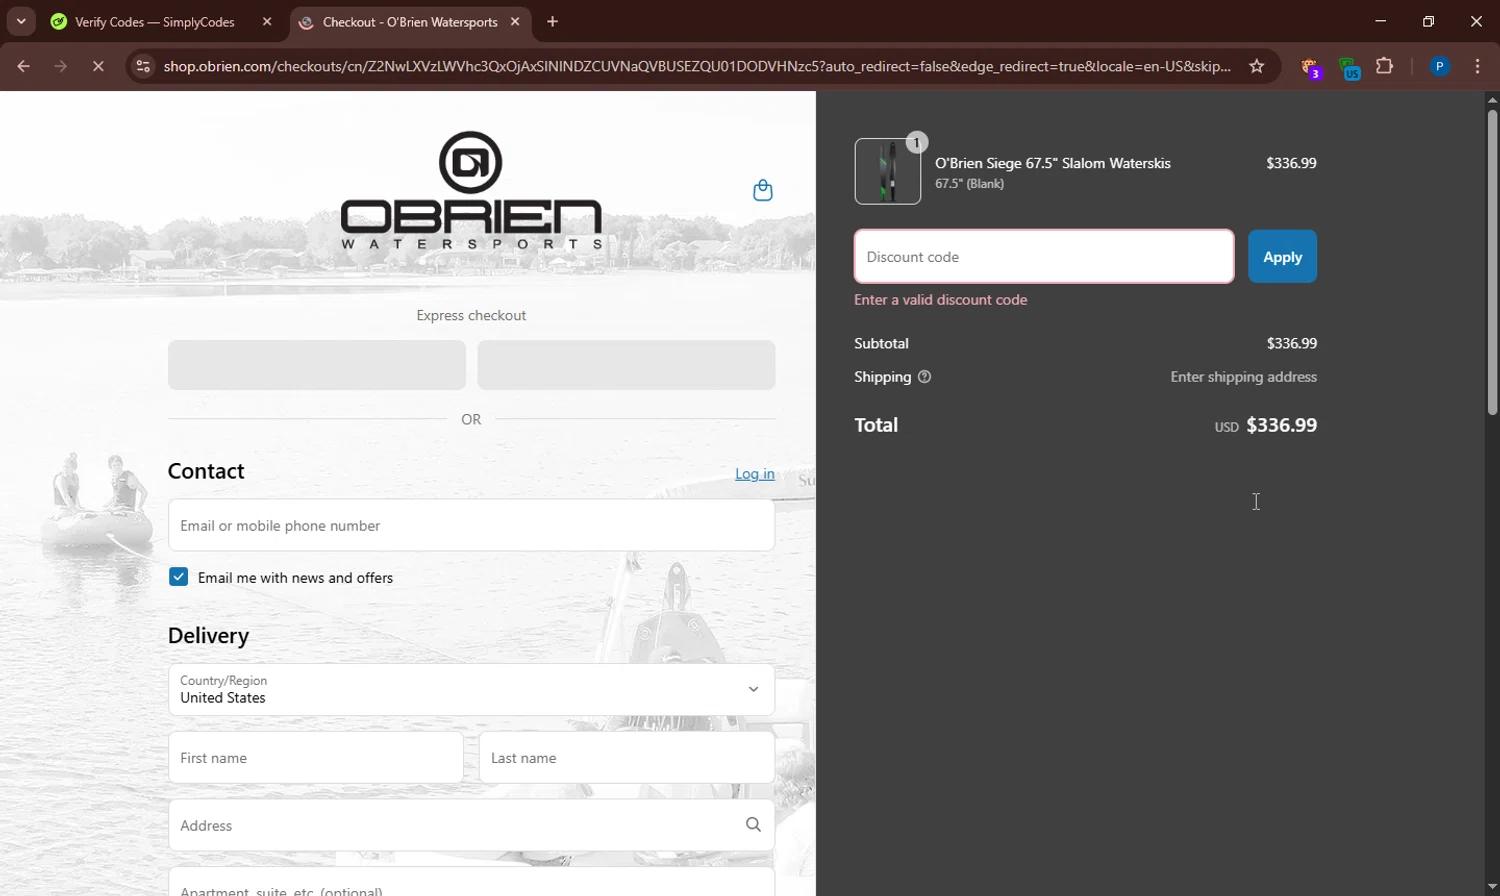Click the USD $336.99 total amount
1500x896 pixels.
pyautogui.click(x=1266, y=425)
